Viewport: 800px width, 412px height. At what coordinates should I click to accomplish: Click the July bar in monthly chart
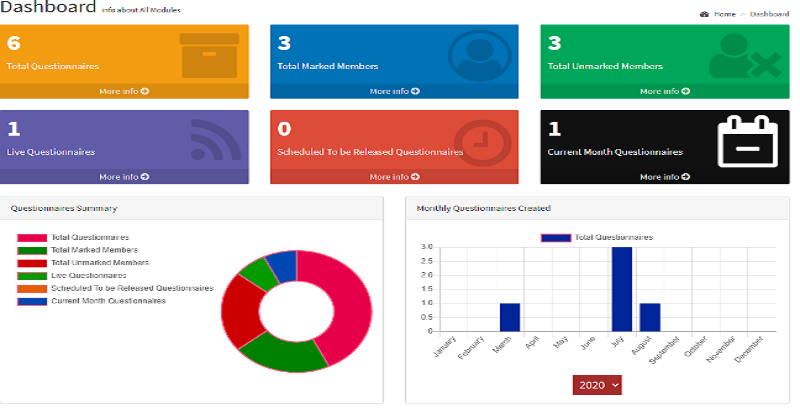pos(621,288)
